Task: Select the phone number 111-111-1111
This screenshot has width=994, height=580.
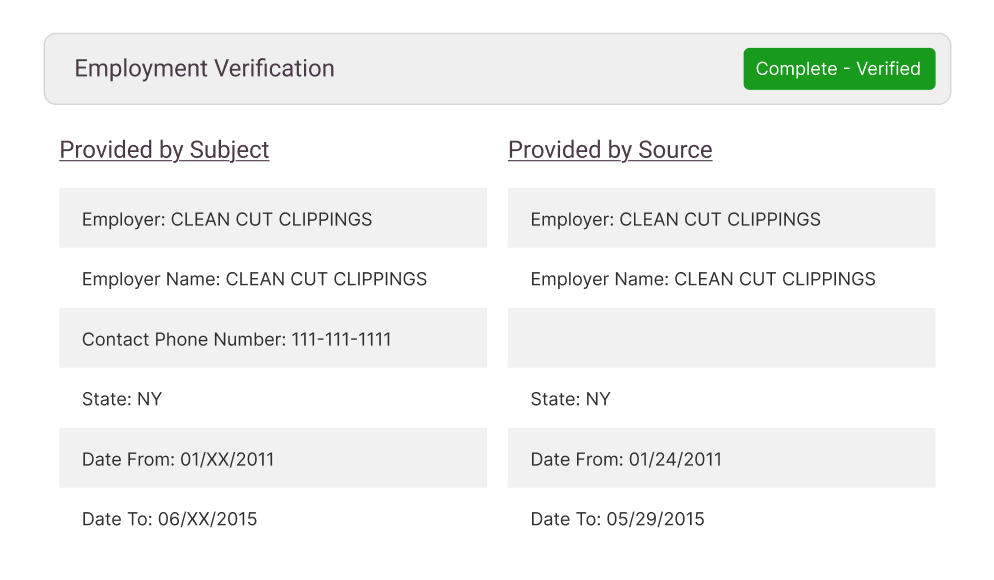Action: 342,339
